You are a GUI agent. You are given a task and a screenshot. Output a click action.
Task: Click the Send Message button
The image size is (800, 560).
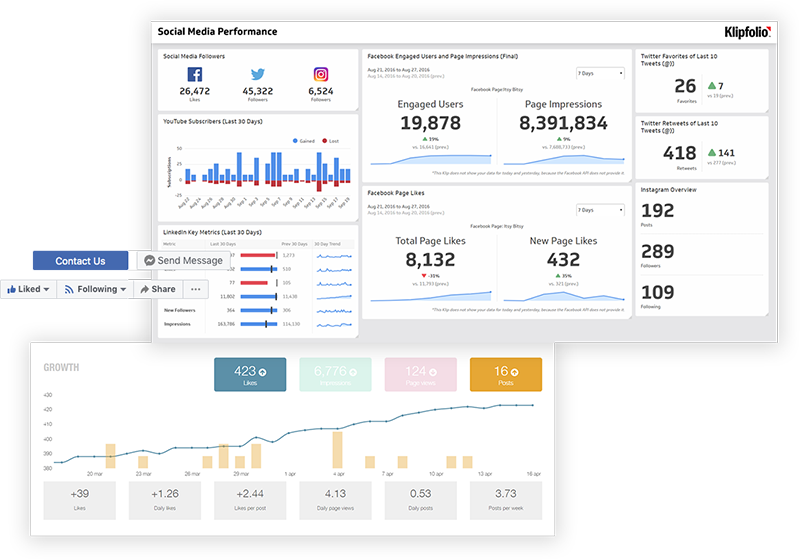click(183, 260)
